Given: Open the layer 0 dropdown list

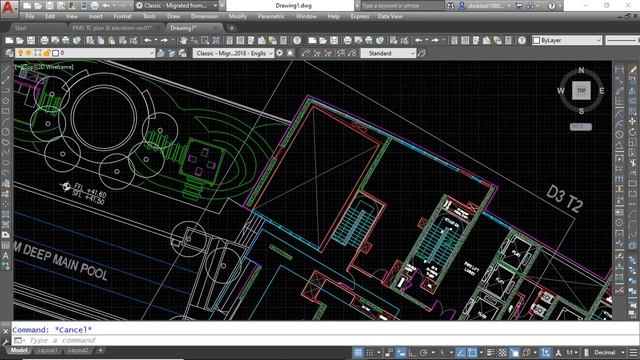Looking at the screenshot, I should (151, 53).
